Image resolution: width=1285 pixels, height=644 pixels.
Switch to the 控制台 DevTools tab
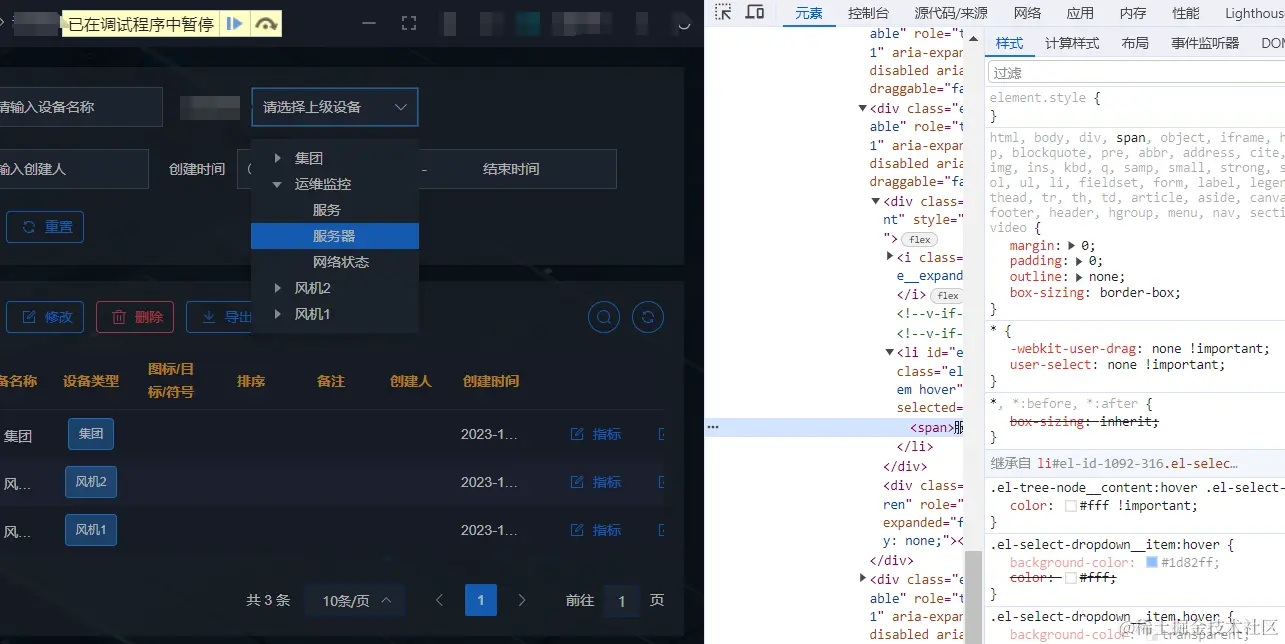[868, 13]
